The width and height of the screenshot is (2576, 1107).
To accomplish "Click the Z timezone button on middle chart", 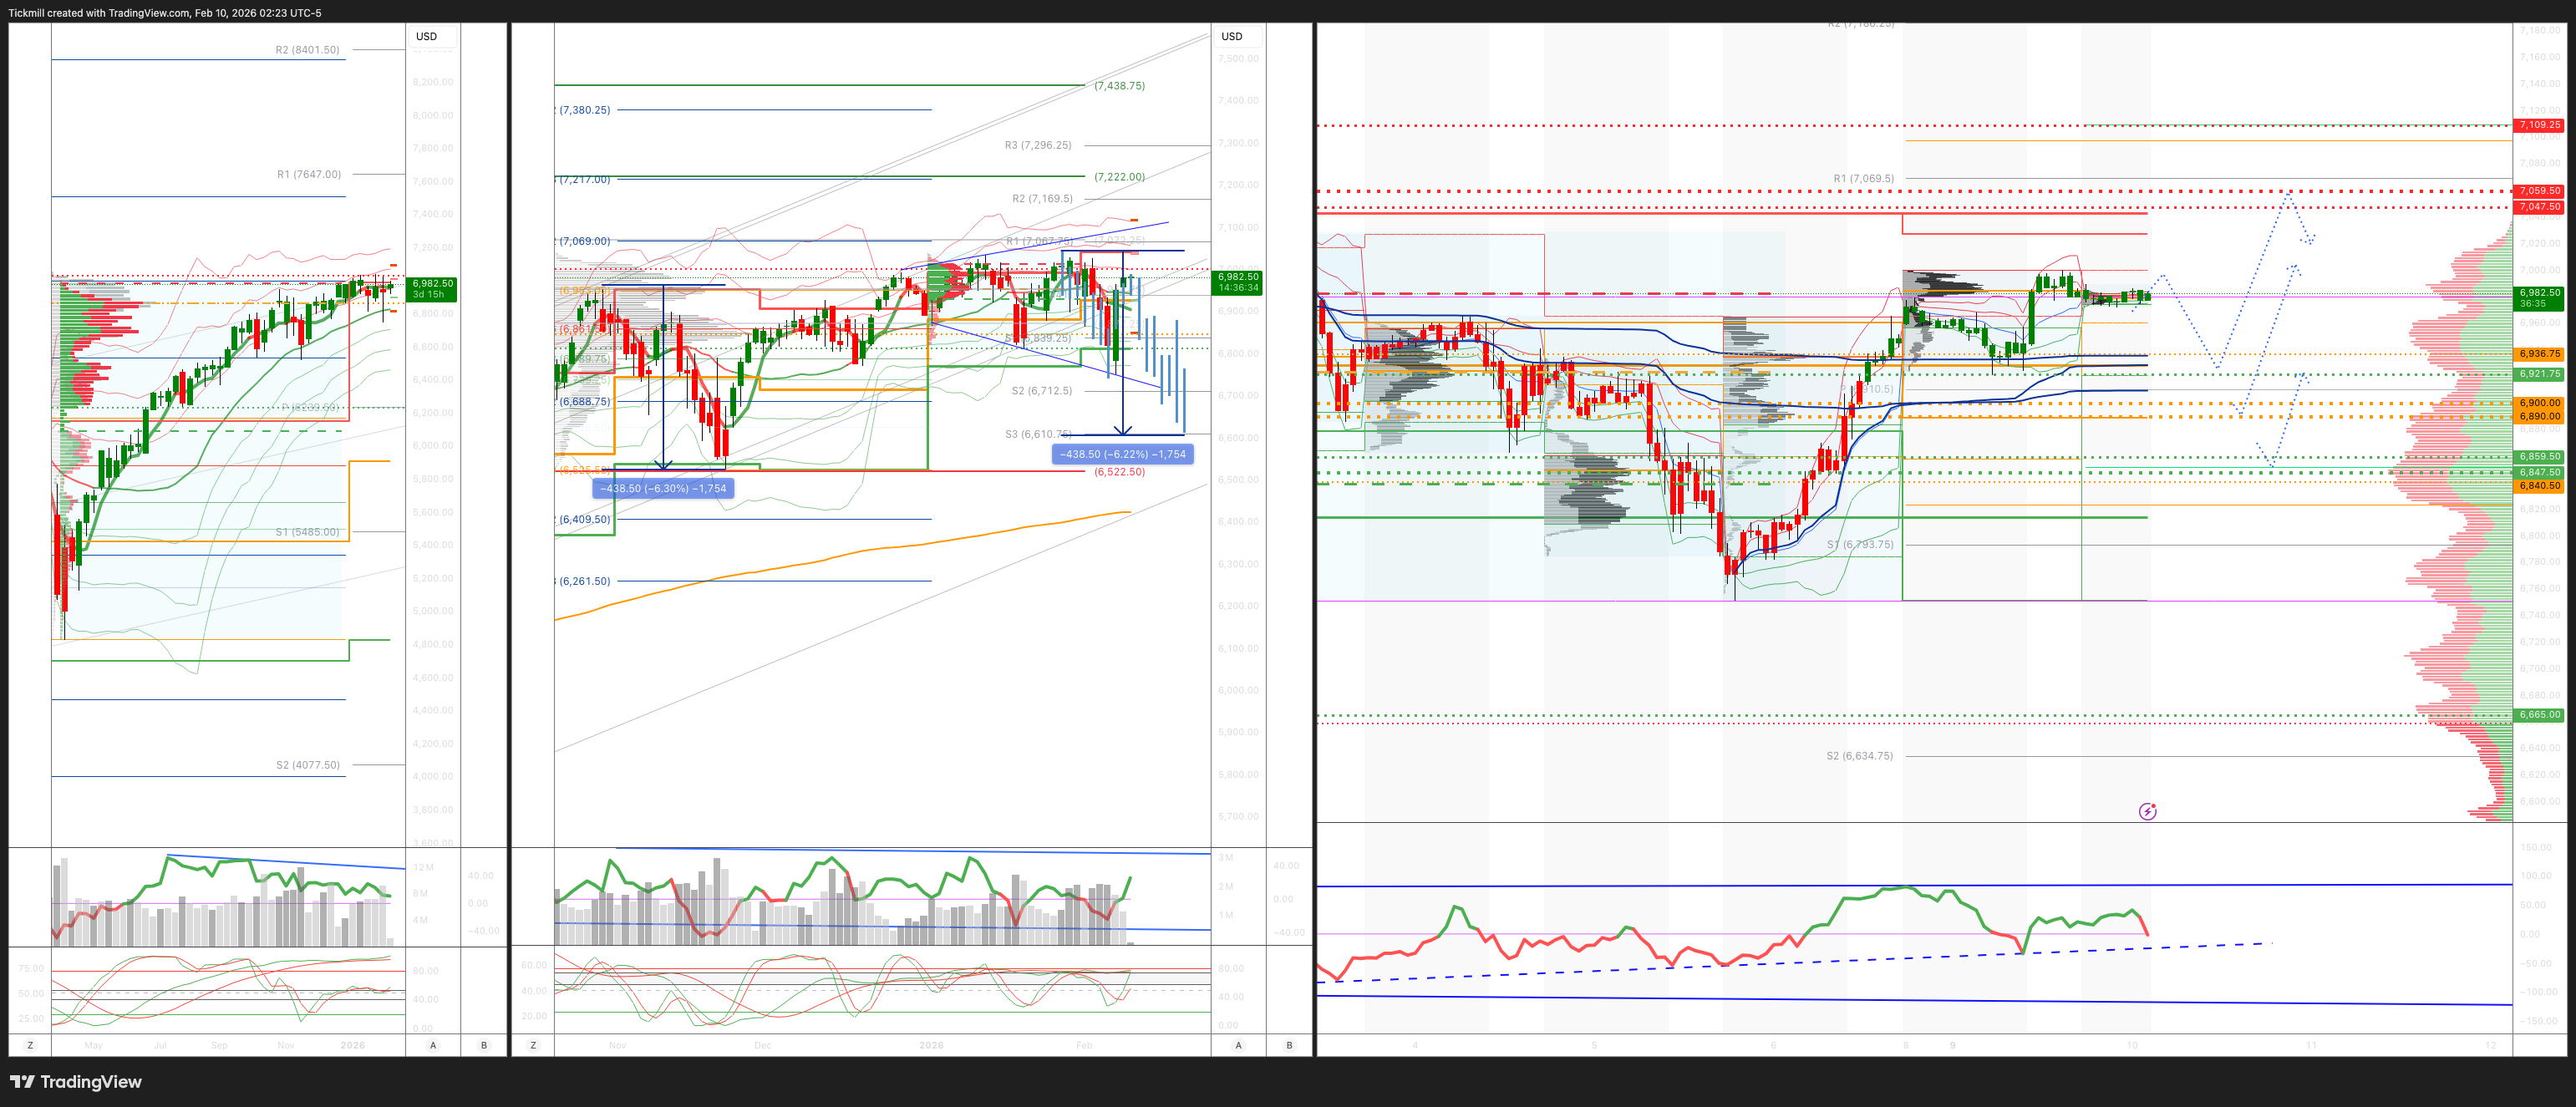I will pos(533,1045).
